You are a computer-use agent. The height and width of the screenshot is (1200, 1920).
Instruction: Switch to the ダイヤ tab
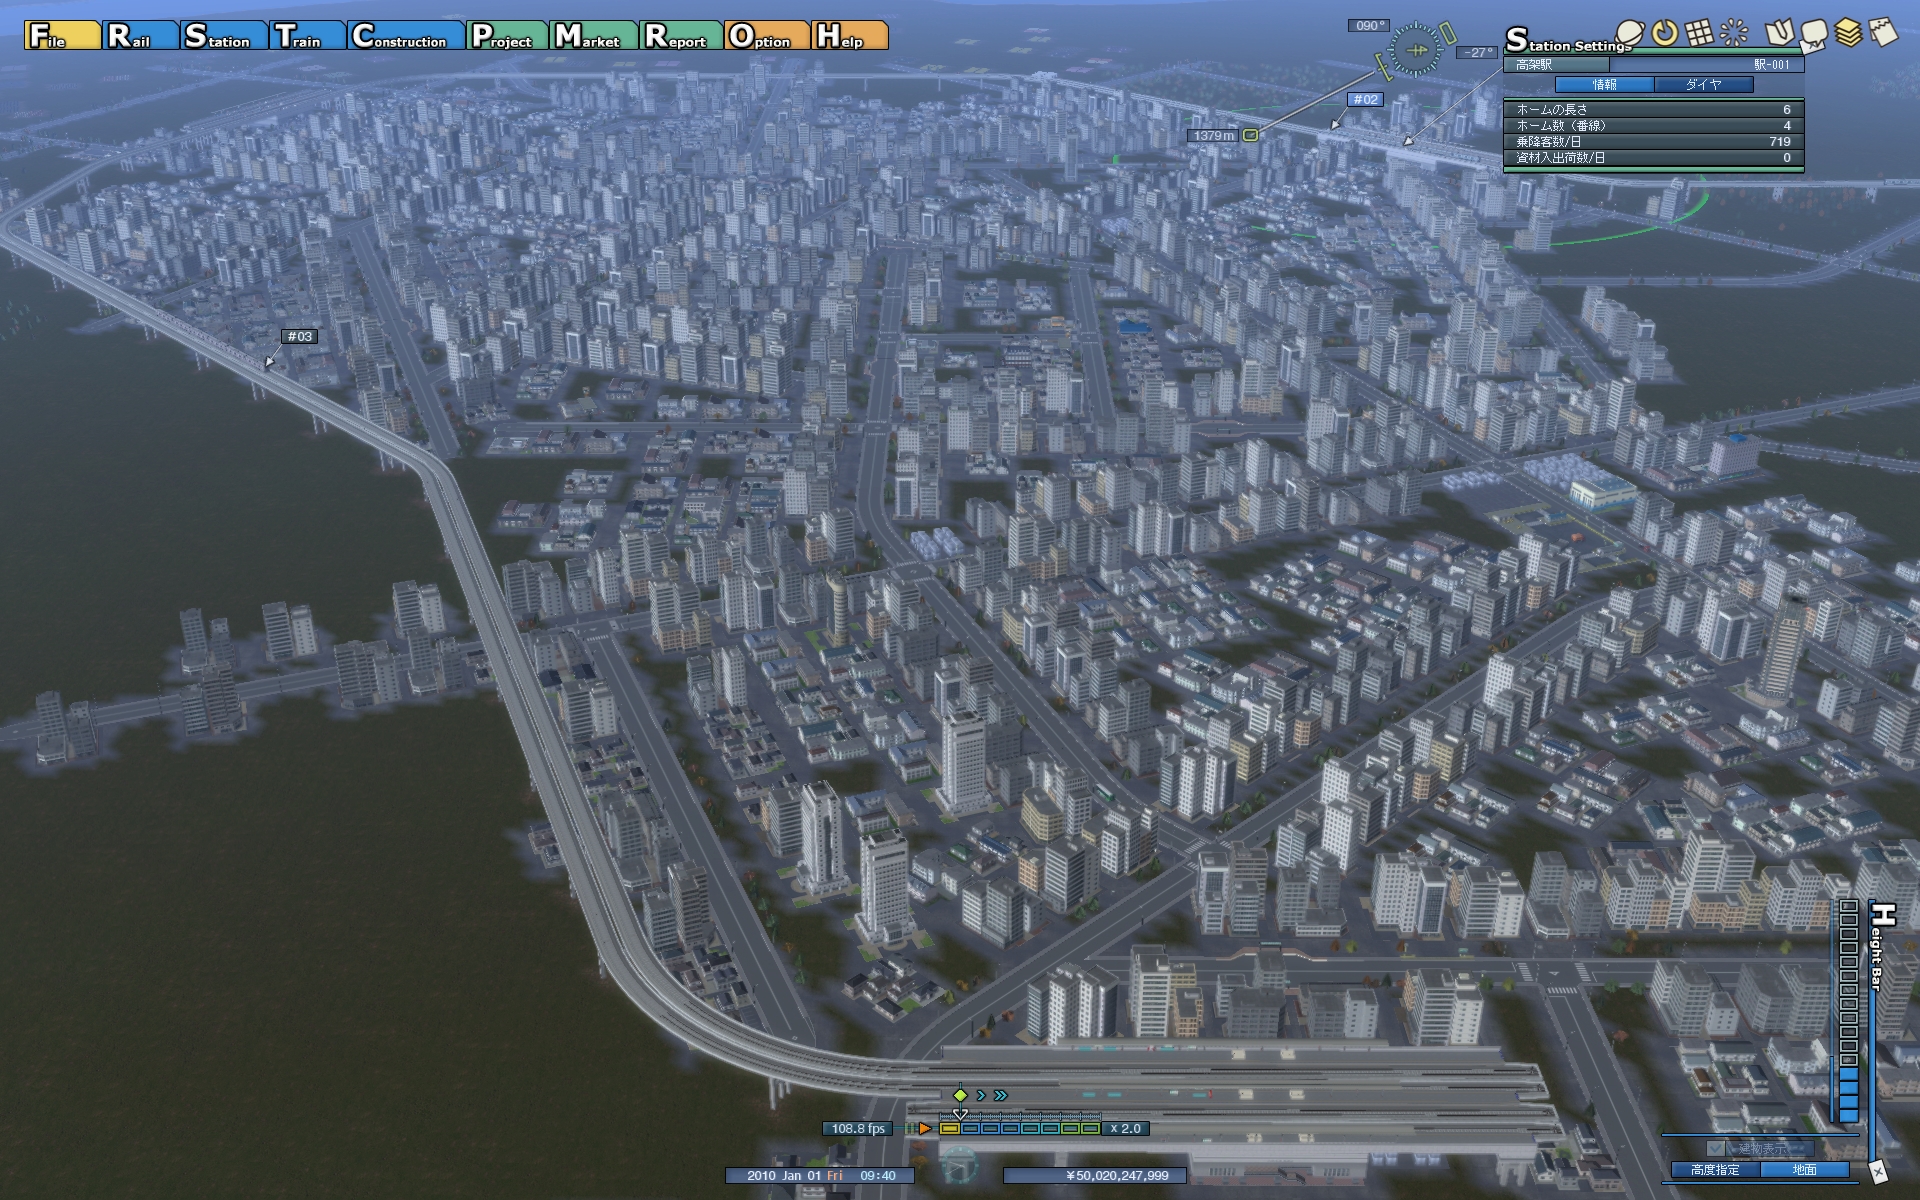click(x=1703, y=85)
